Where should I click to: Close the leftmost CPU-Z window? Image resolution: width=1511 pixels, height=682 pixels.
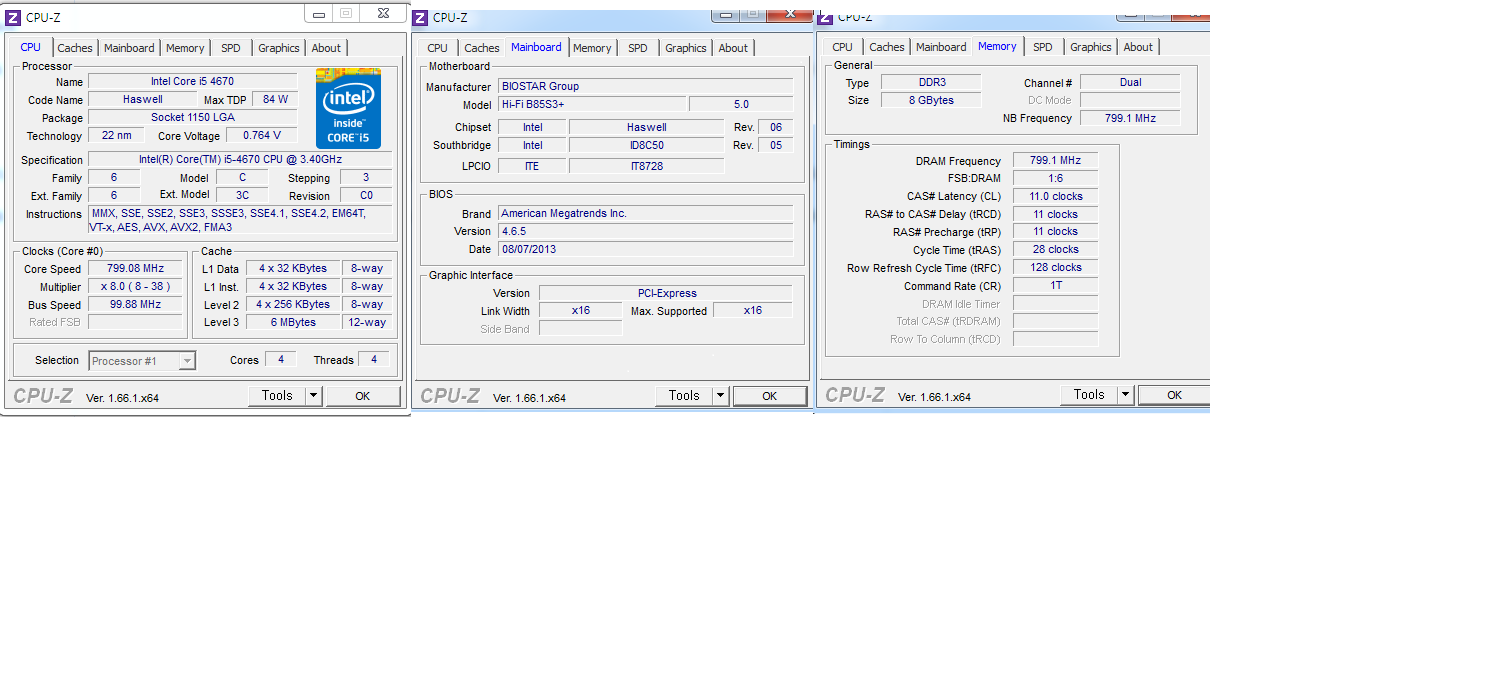[383, 13]
